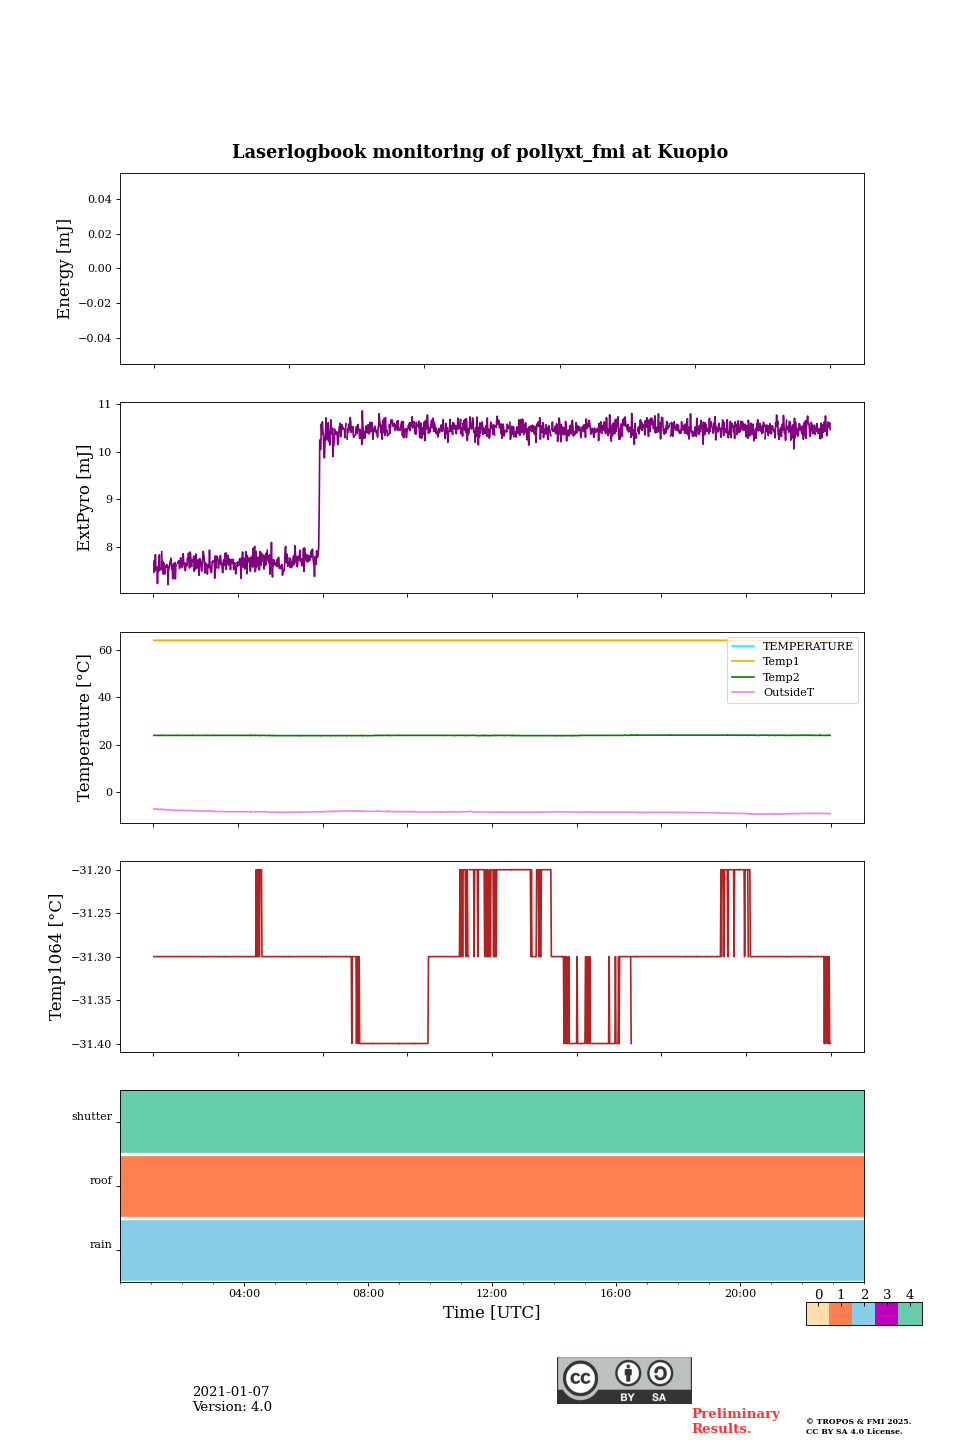Click the red Preliminary Results text

point(735,1421)
